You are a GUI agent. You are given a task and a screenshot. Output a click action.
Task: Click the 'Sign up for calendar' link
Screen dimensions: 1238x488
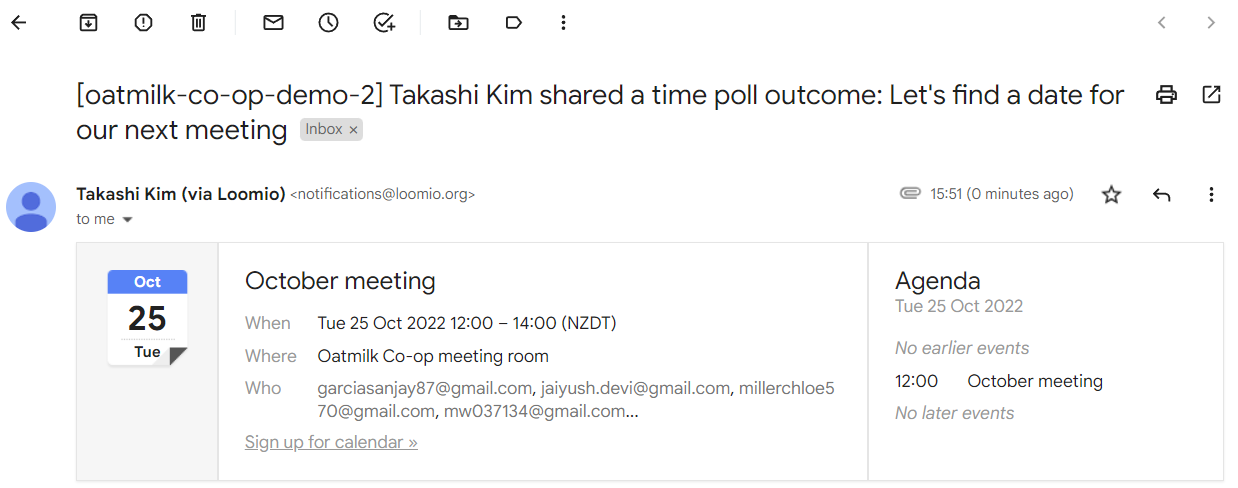(331, 442)
